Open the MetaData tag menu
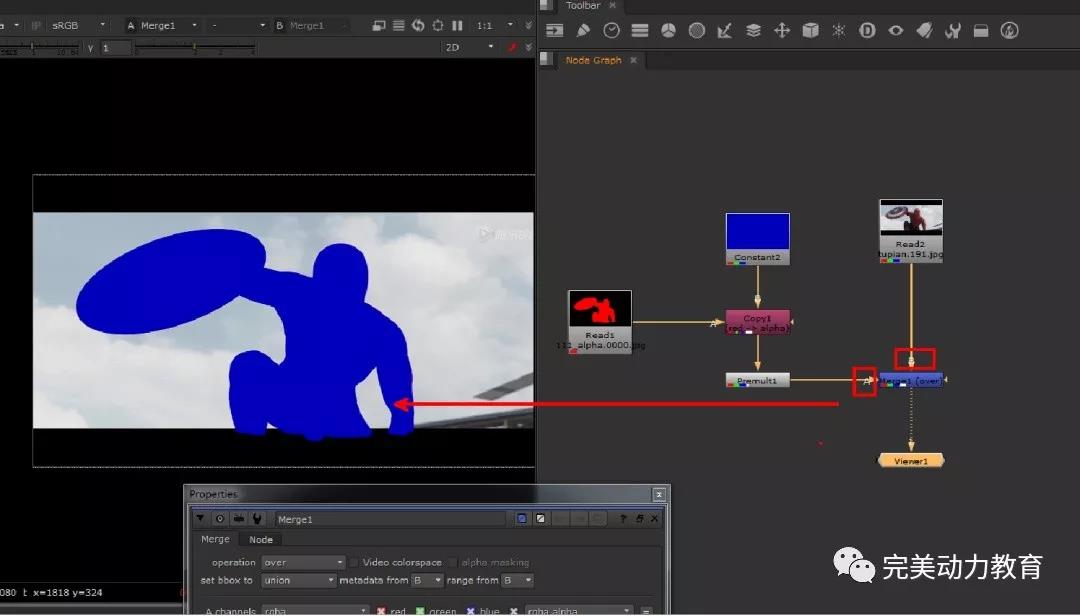 pos(924,30)
